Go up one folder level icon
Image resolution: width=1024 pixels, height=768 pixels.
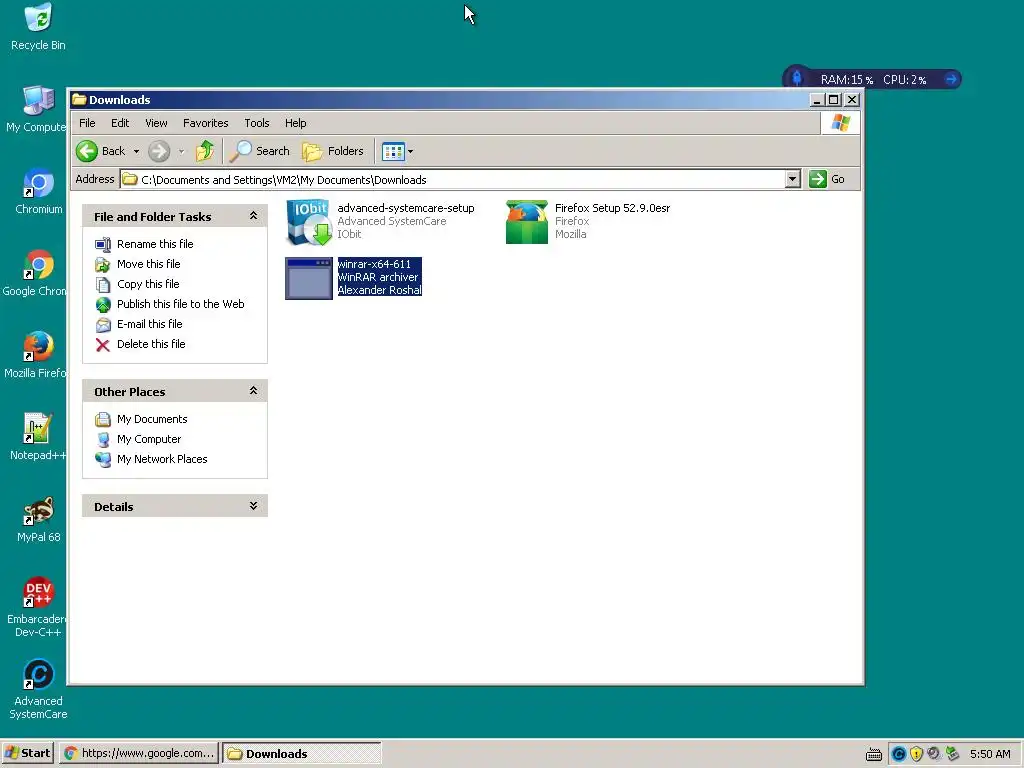click(205, 151)
